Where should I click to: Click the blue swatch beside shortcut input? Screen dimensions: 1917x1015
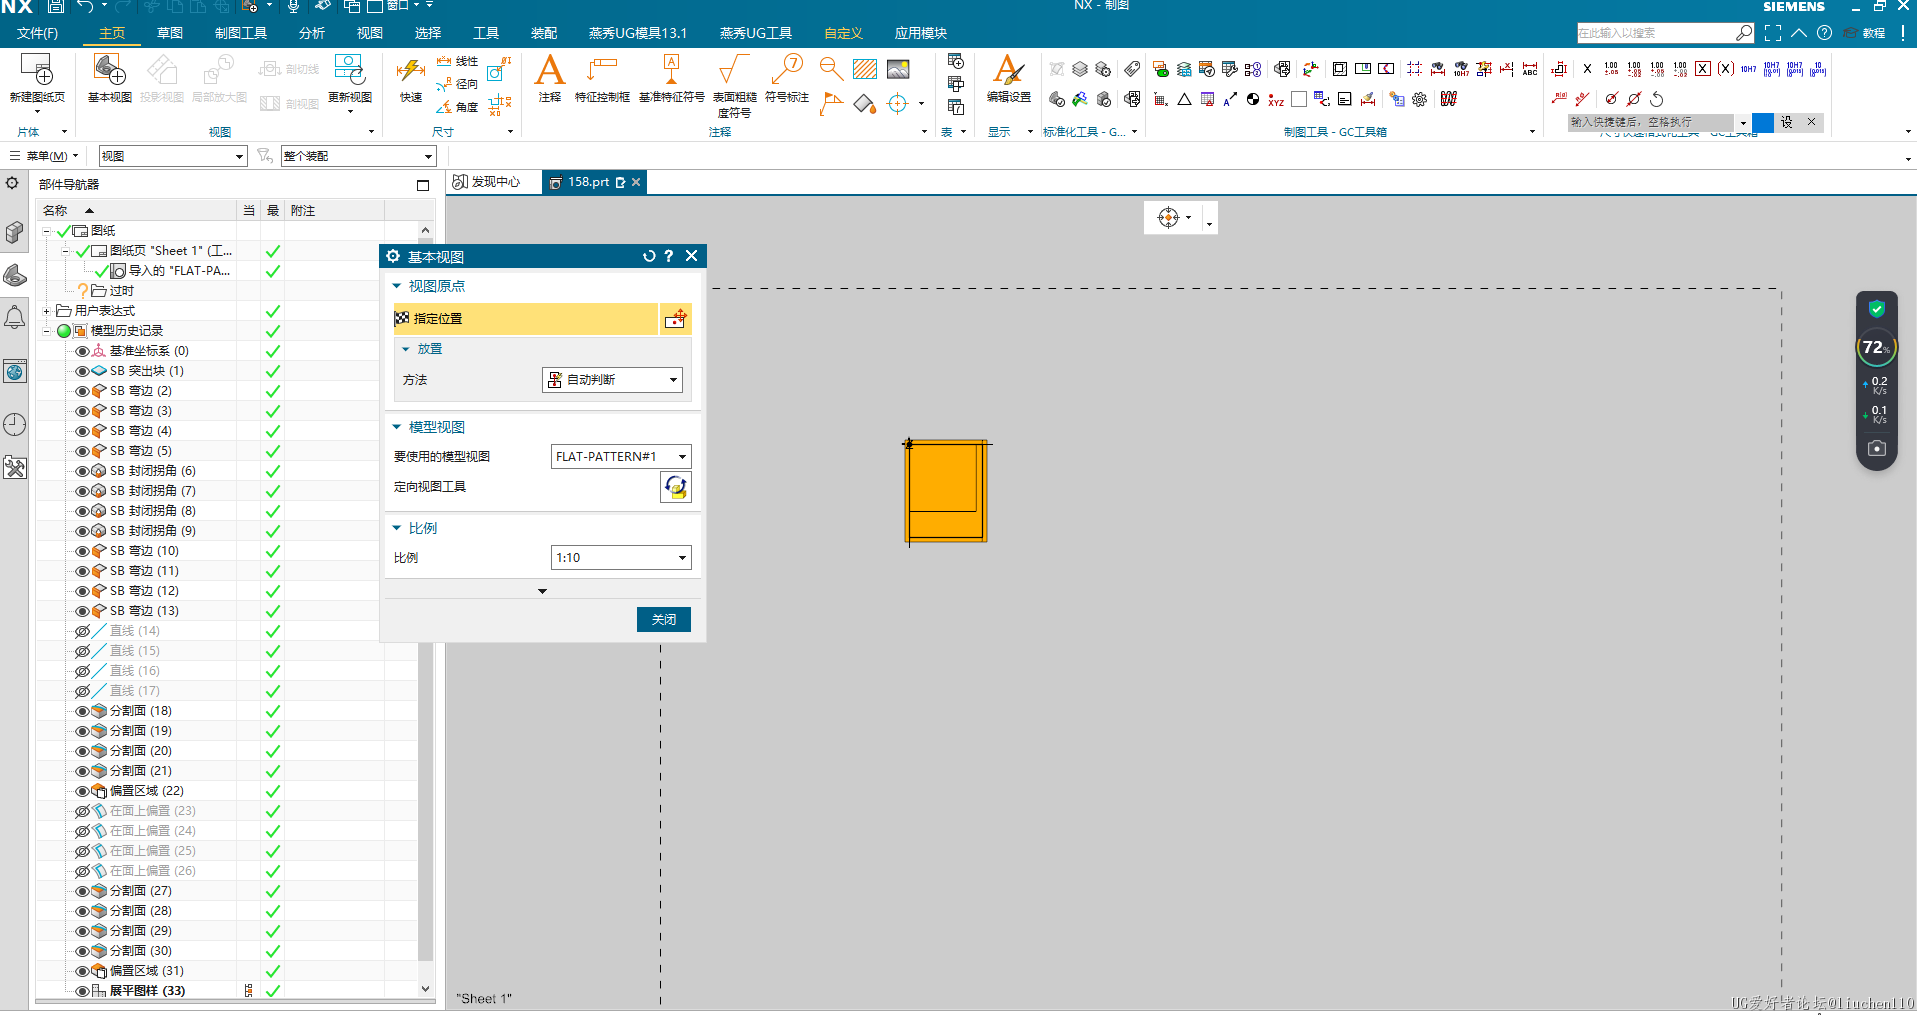(x=1763, y=122)
